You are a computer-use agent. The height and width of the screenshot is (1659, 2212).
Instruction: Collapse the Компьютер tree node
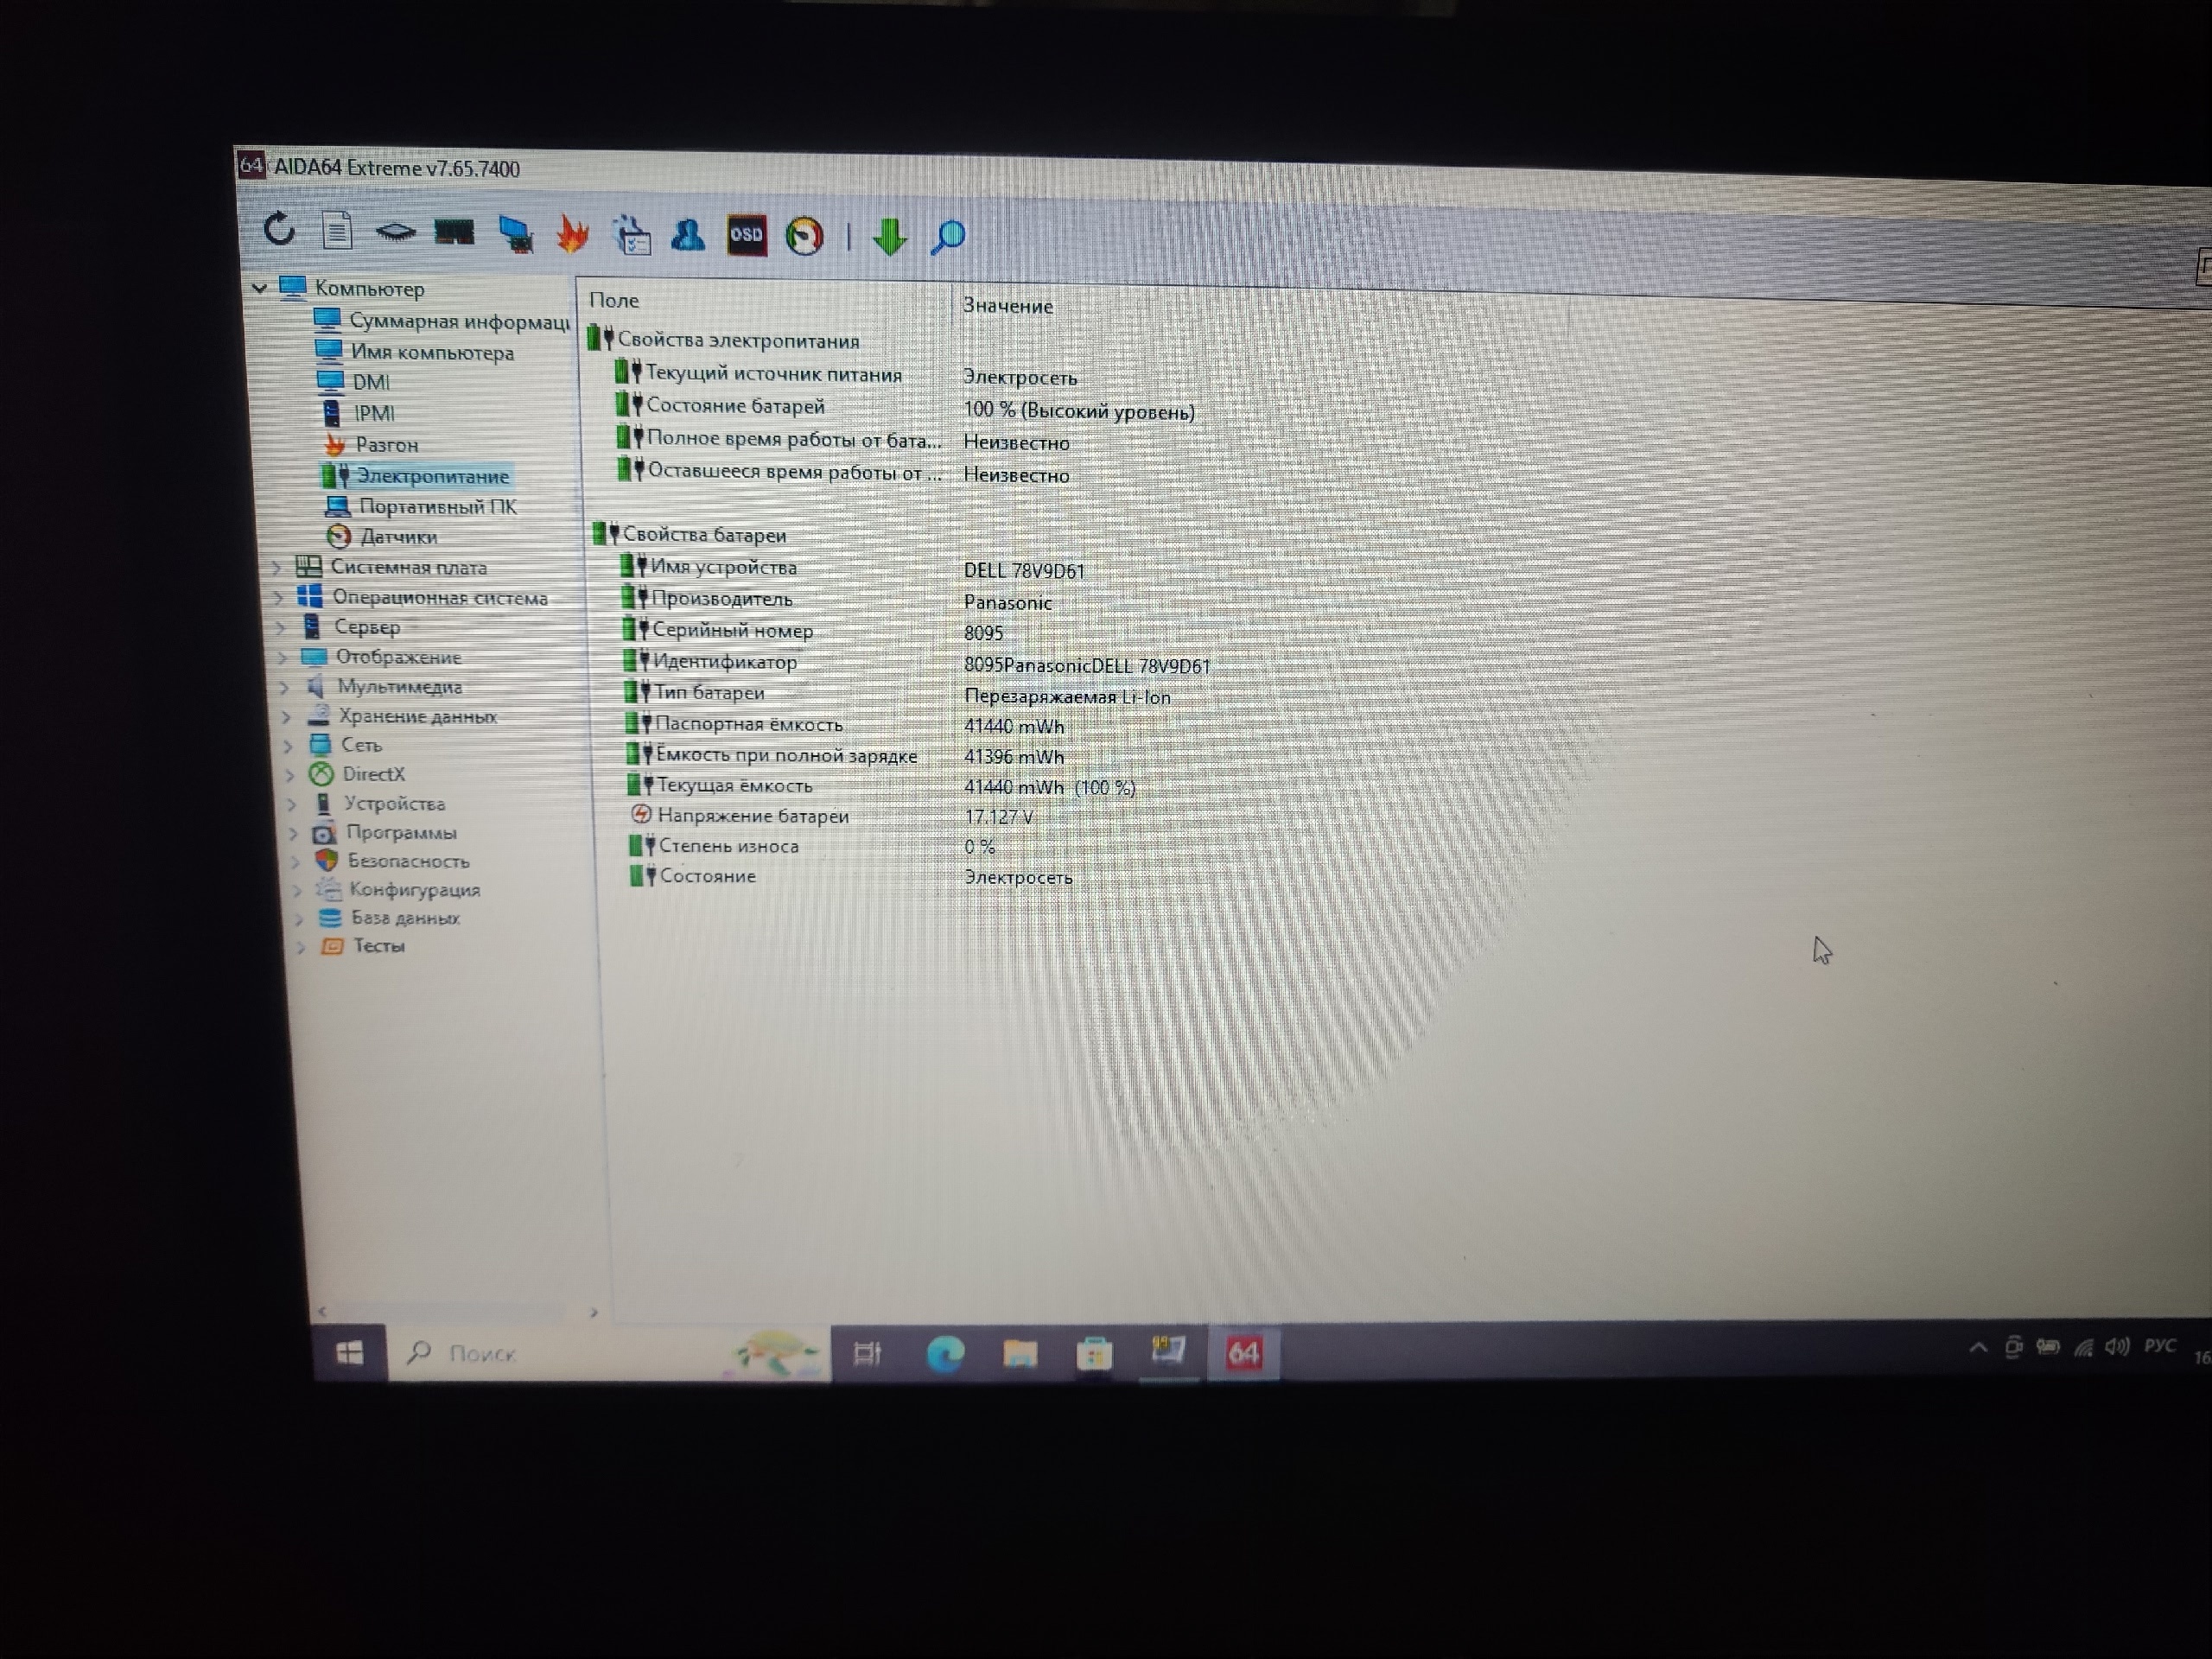(260, 288)
